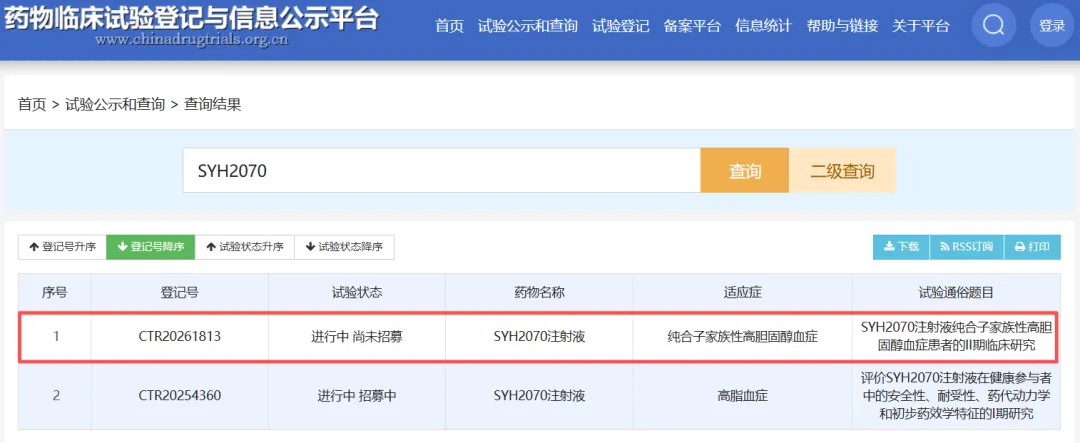Click the 药物名称 column header
The image size is (1080, 443).
click(539, 292)
